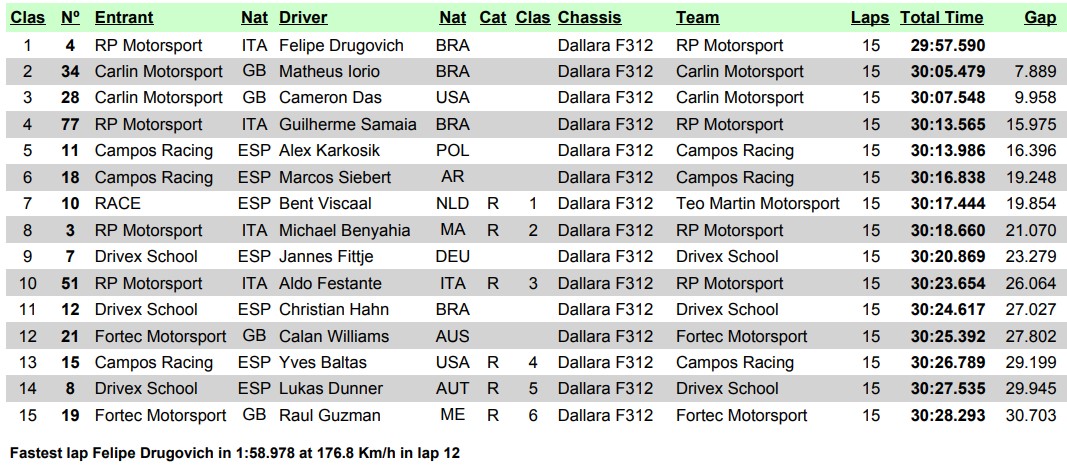
Task: Click the Nº column header
Action: click(x=70, y=18)
